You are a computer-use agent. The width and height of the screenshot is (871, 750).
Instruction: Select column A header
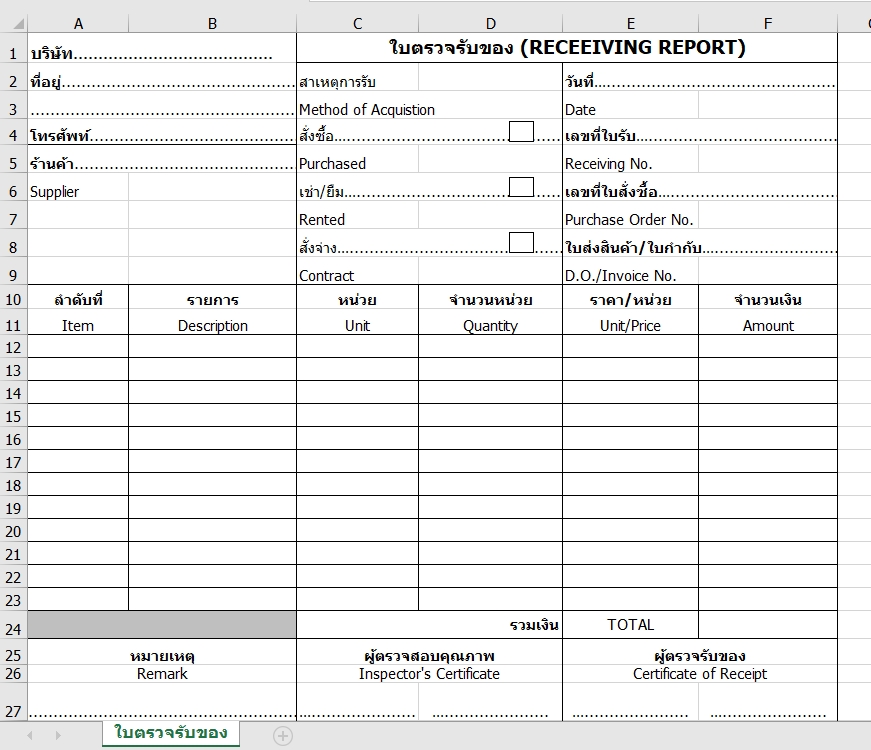tap(78, 24)
